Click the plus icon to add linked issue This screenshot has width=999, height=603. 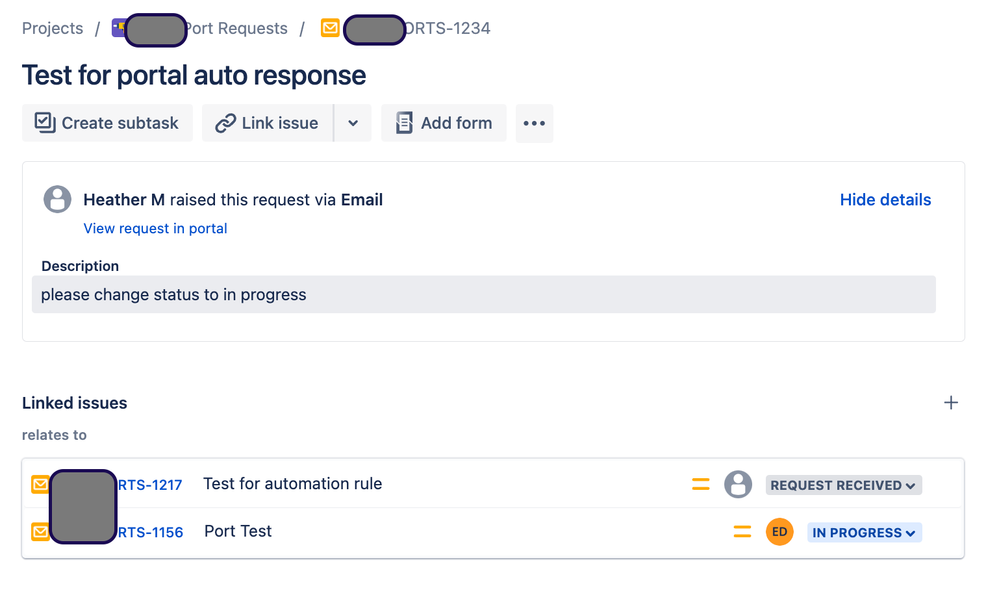(x=951, y=402)
